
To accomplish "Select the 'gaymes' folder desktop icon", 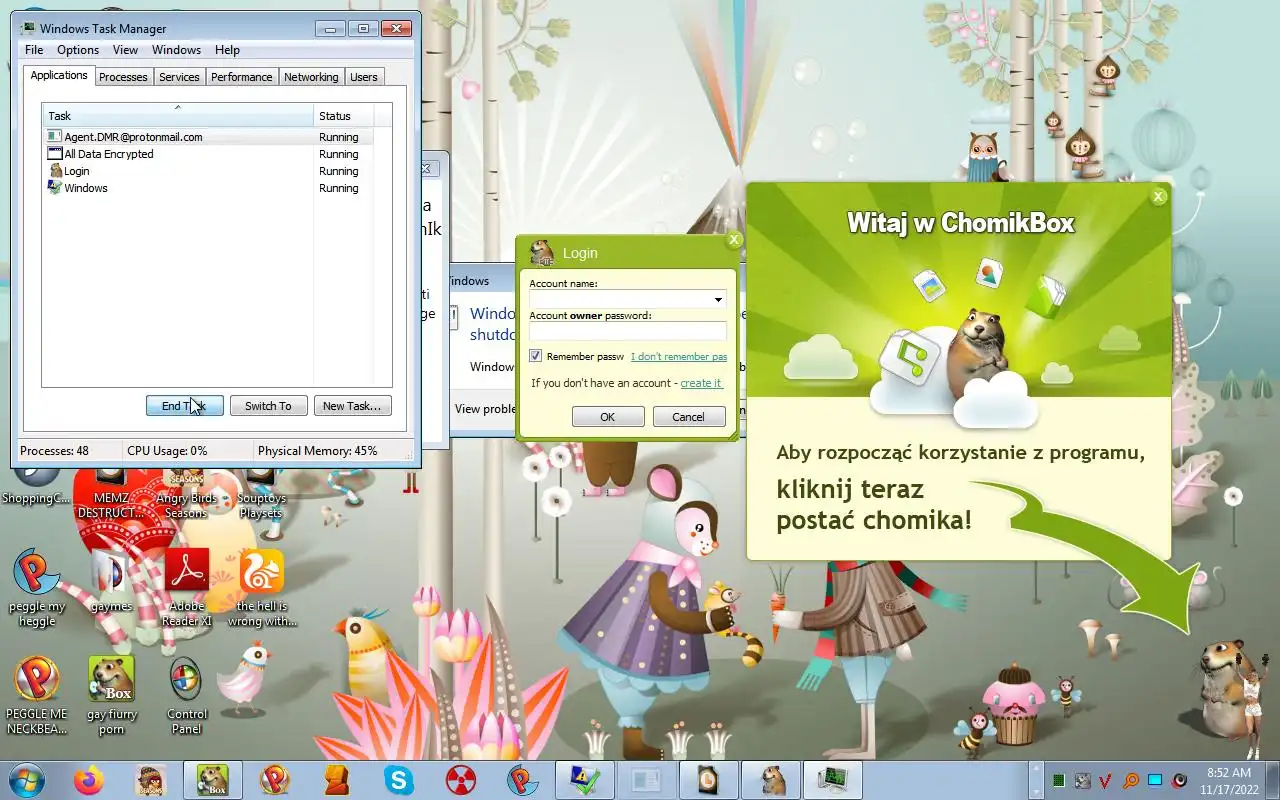I will [x=111, y=581].
